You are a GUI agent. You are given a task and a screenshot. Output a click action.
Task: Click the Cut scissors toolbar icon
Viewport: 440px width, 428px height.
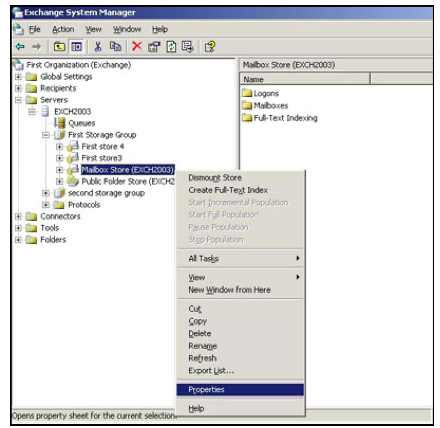(98, 47)
